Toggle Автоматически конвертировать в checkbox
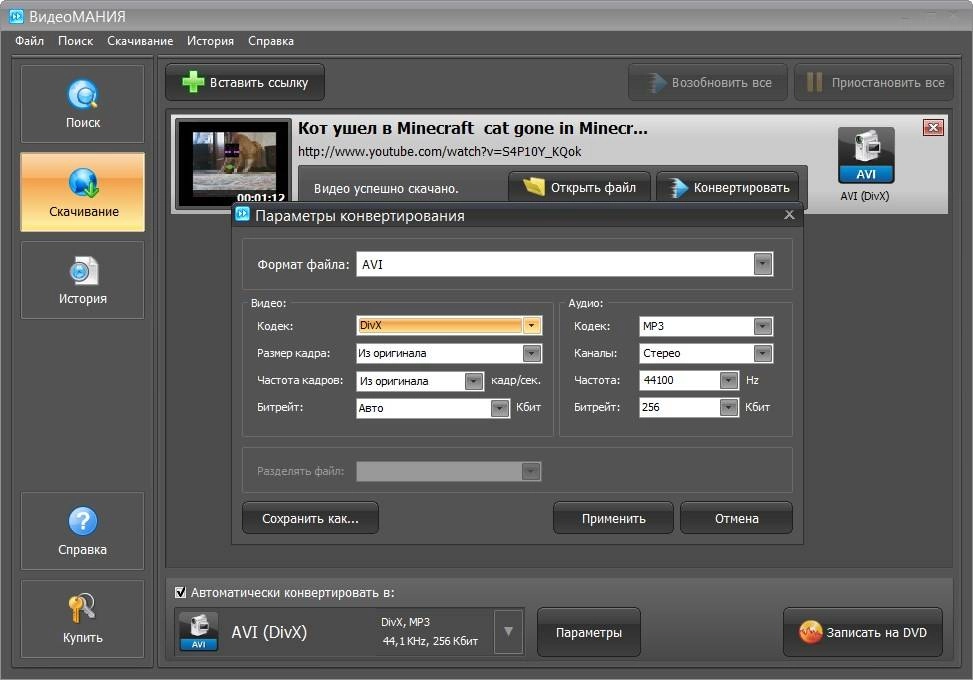 180,593
